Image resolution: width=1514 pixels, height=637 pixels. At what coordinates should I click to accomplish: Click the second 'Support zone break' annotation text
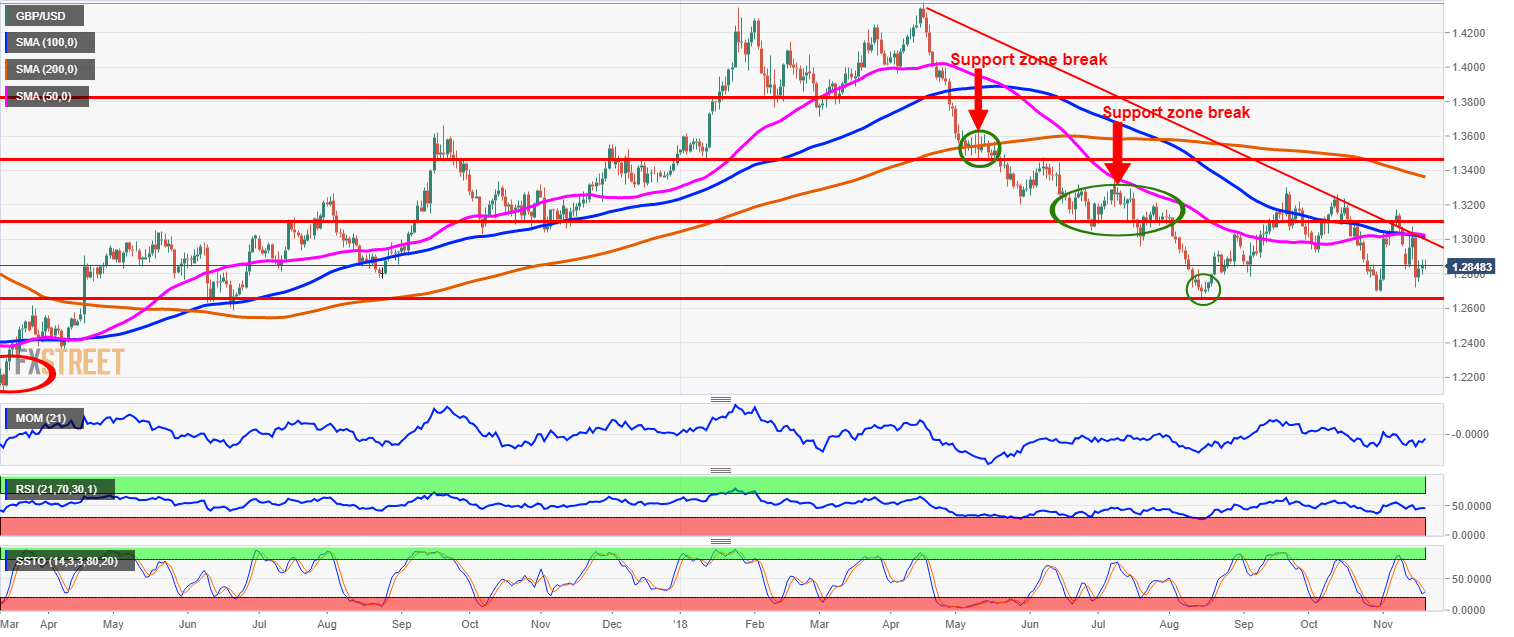1176,112
